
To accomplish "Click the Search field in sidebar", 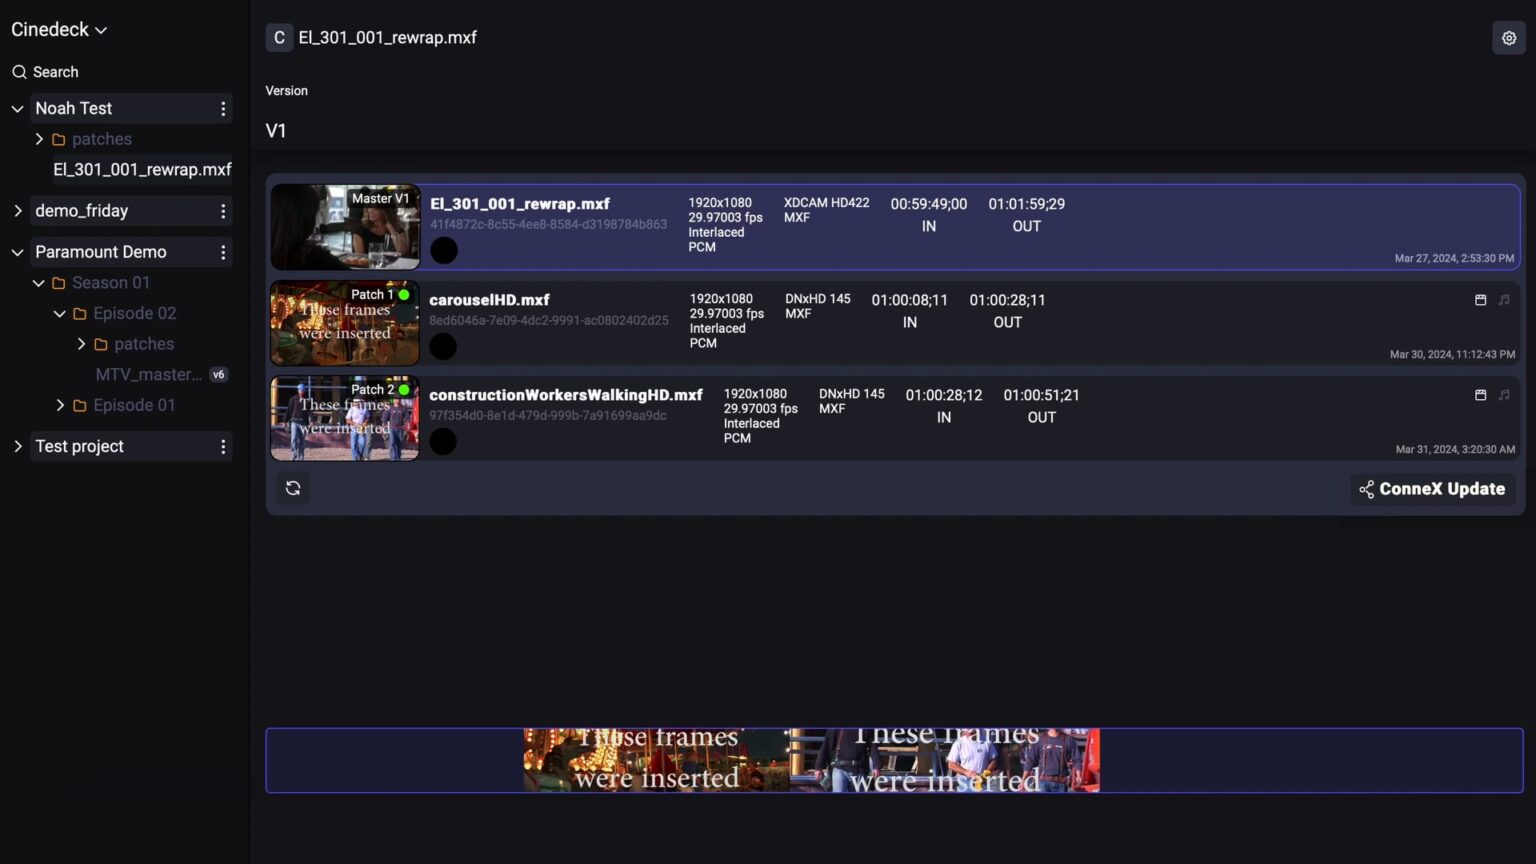I will click(56, 72).
